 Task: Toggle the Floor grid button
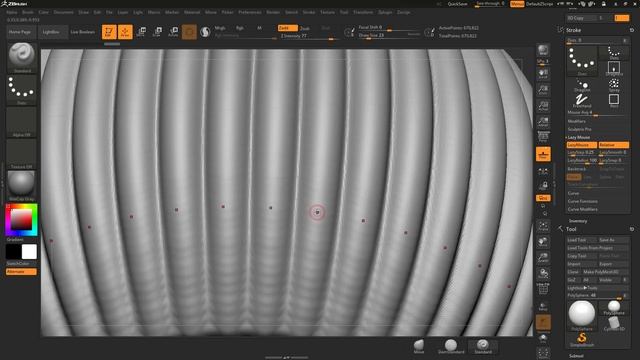click(x=543, y=154)
